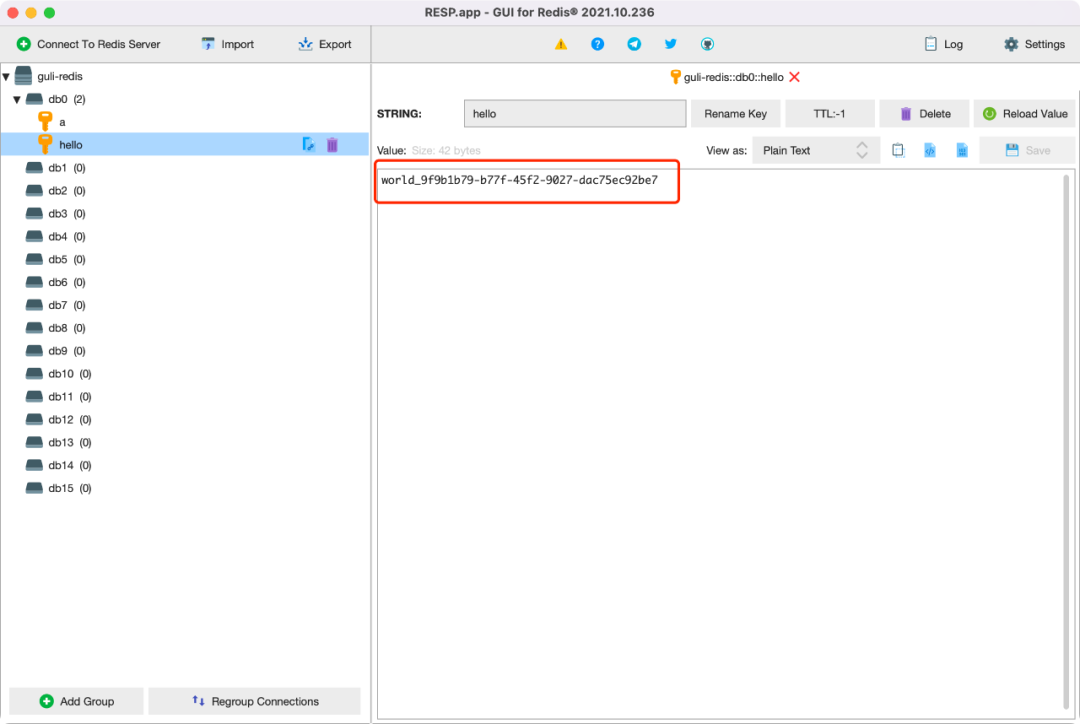Viewport: 1080px width, 724px height.
Task: Collapse the guli-redis connection tree
Action: [7, 77]
